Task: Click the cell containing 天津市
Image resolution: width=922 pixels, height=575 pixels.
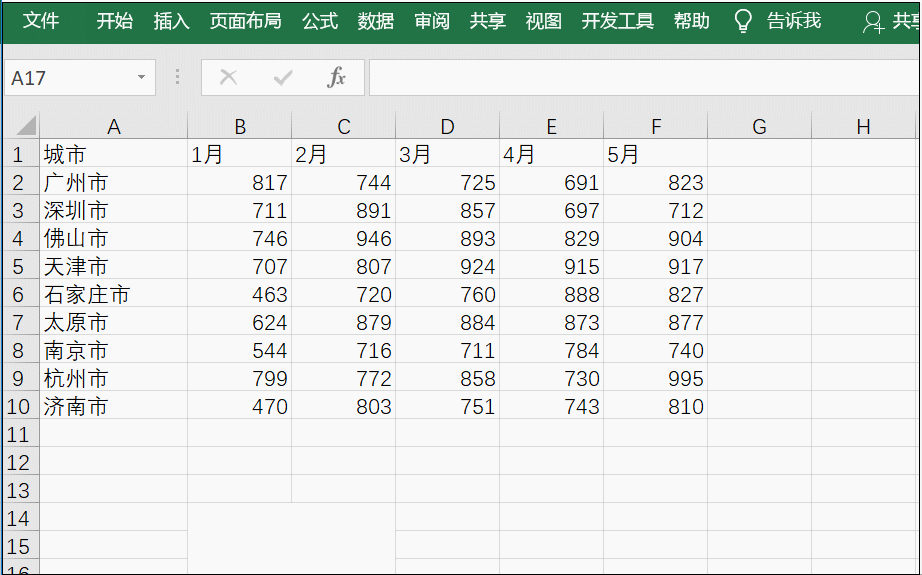Action: [x=113, y=266]
